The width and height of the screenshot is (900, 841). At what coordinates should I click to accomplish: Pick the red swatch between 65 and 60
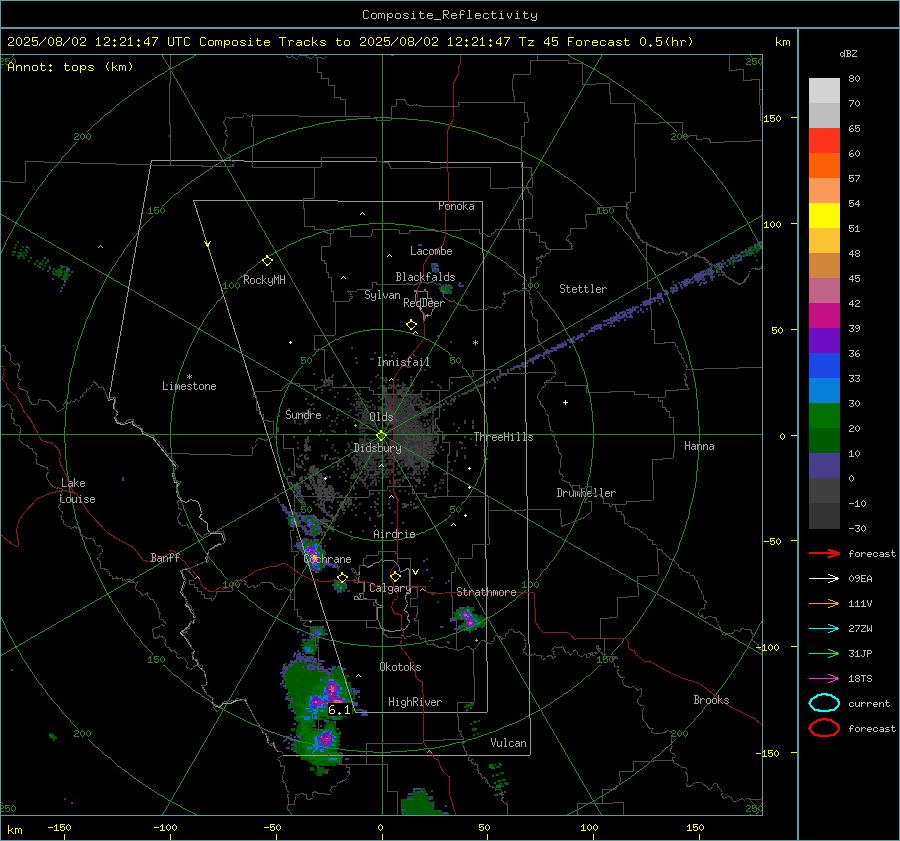tap(824, 141)
